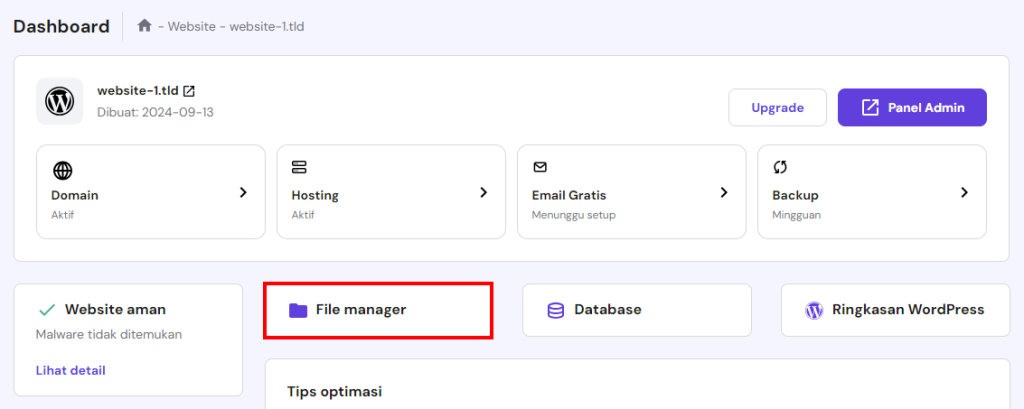This screenshot has width=1024, height=409.
Task: Click the home icon in breadcrumb
Action: pos(144,26)
